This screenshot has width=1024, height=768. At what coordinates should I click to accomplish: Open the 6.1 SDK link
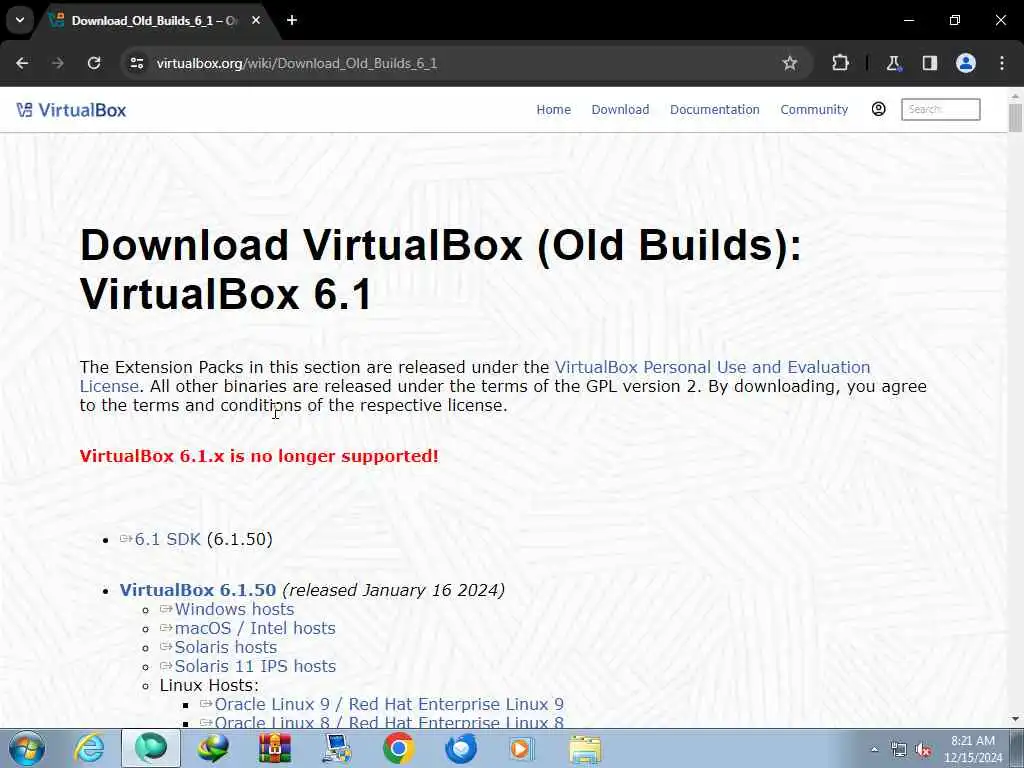pyautogui.click(x=167, y=539)
